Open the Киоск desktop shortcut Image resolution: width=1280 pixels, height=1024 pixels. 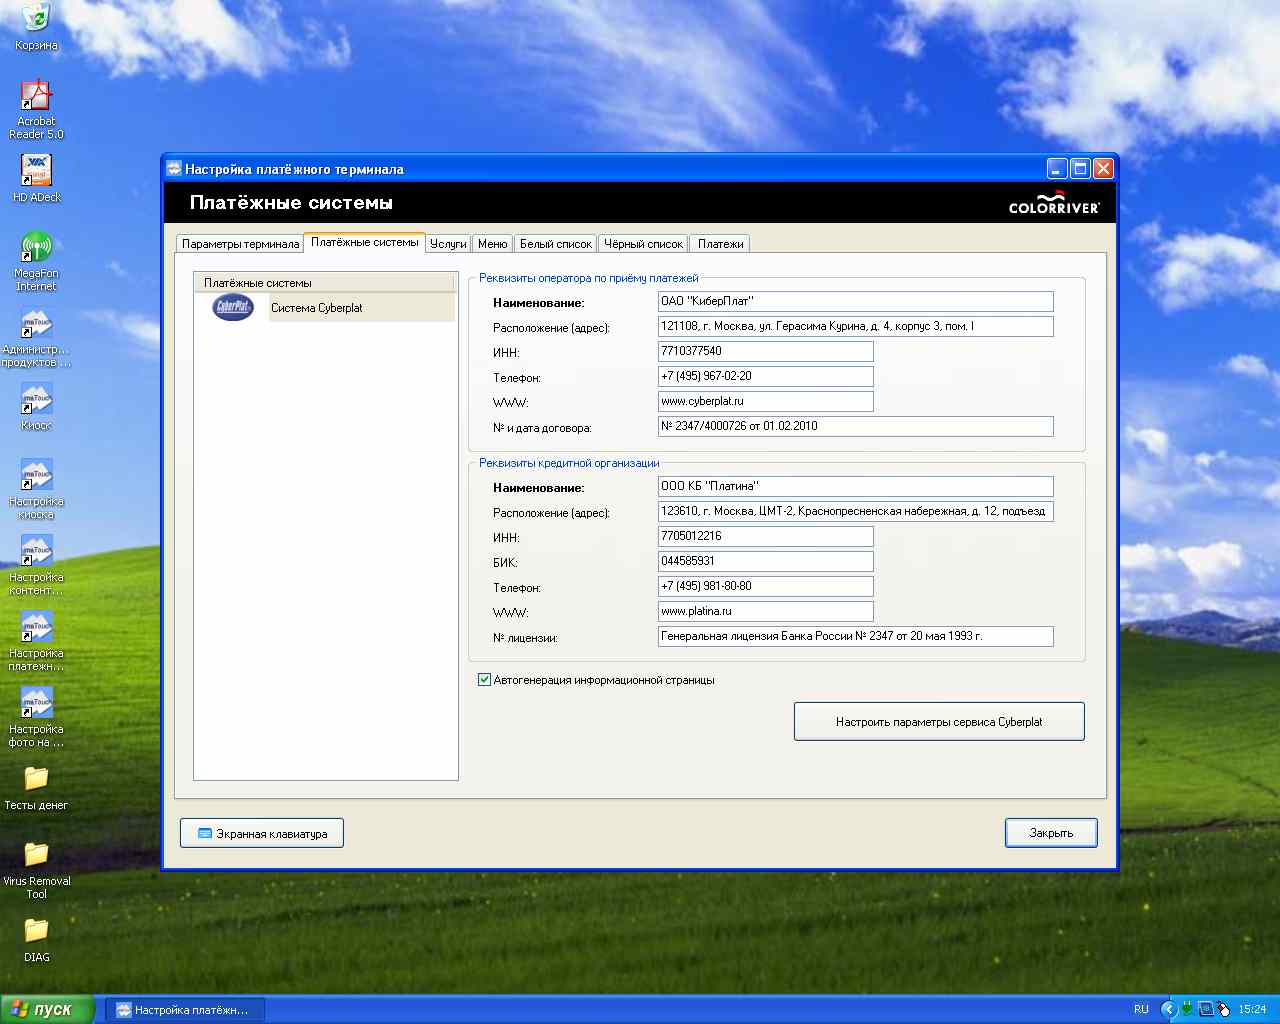click(x=36, y=400)
